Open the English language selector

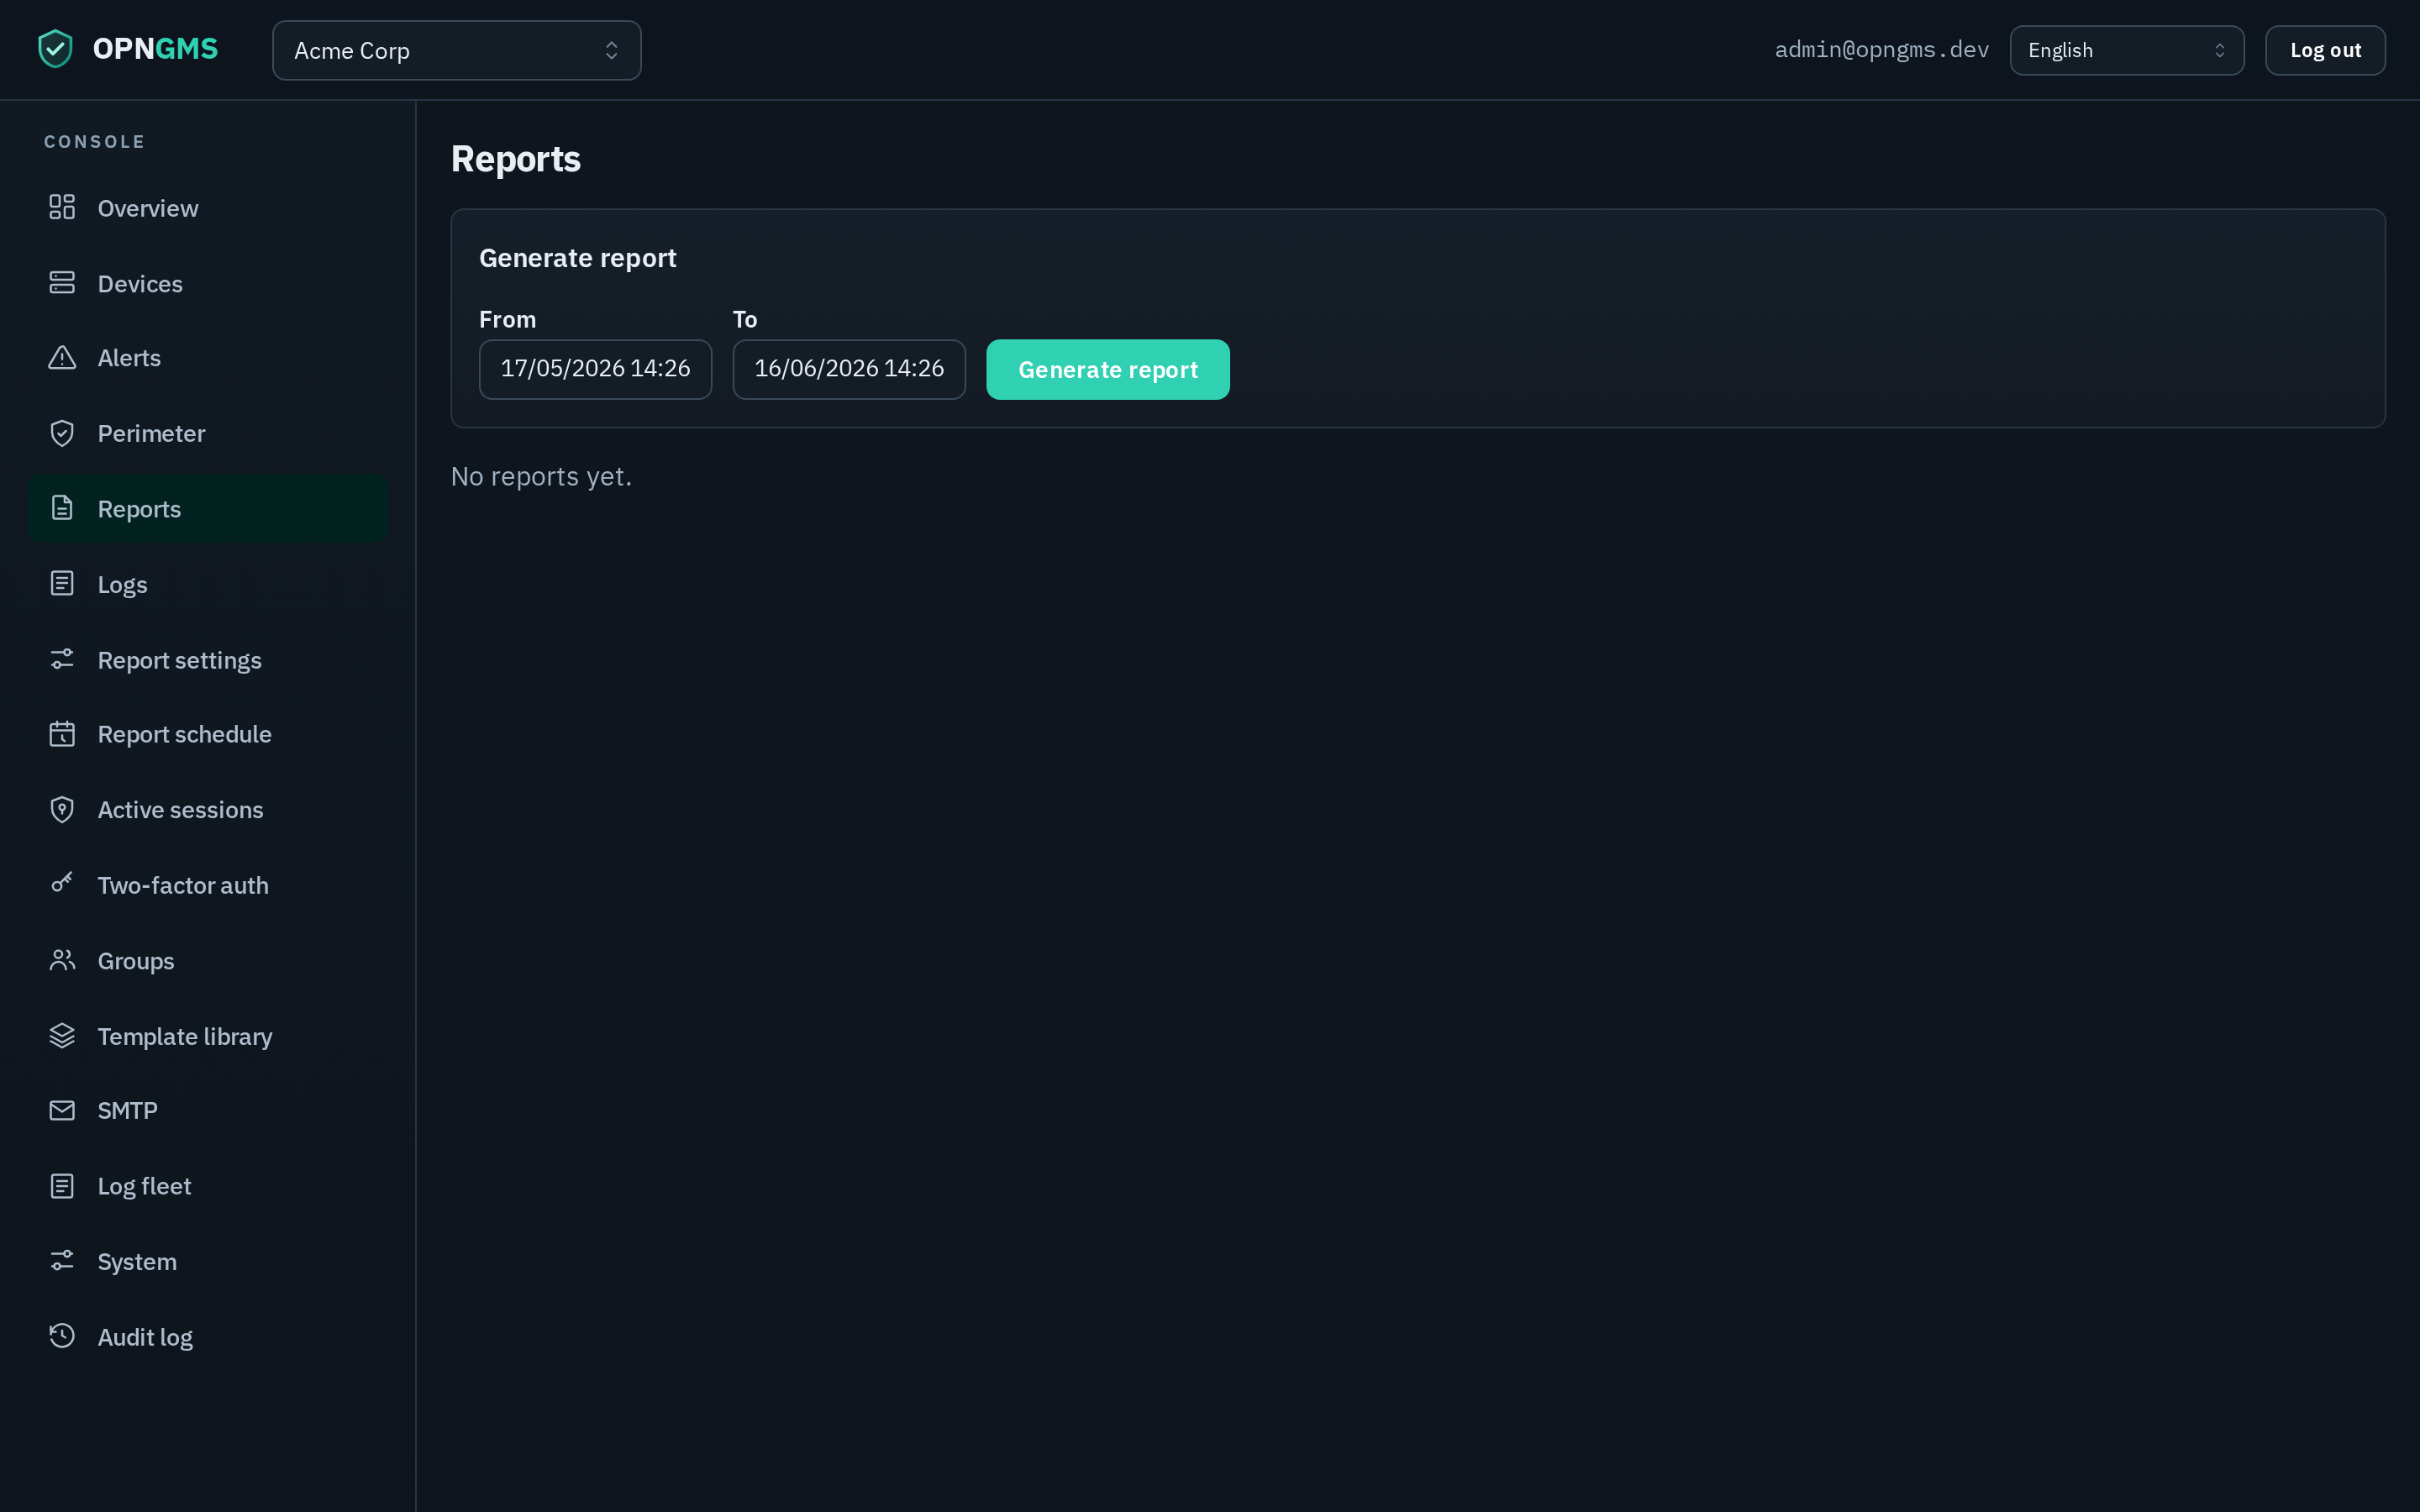(x=2127, y=50)
